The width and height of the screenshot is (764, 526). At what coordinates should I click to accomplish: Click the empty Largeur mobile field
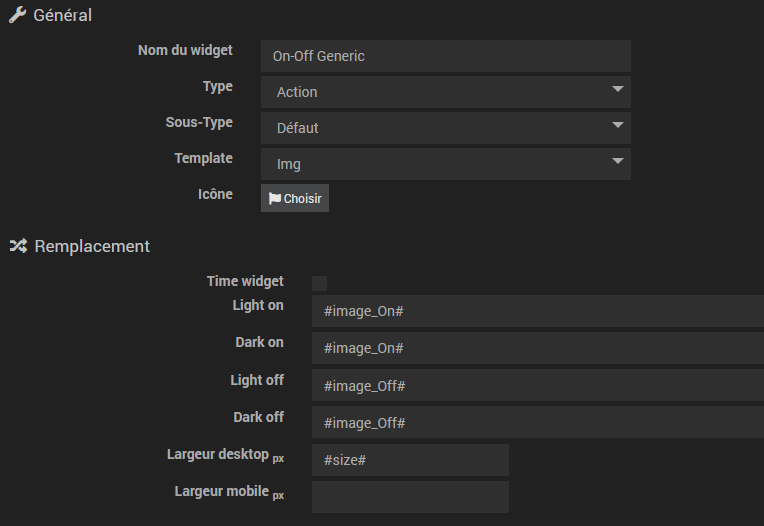click(x=410, y=497)
